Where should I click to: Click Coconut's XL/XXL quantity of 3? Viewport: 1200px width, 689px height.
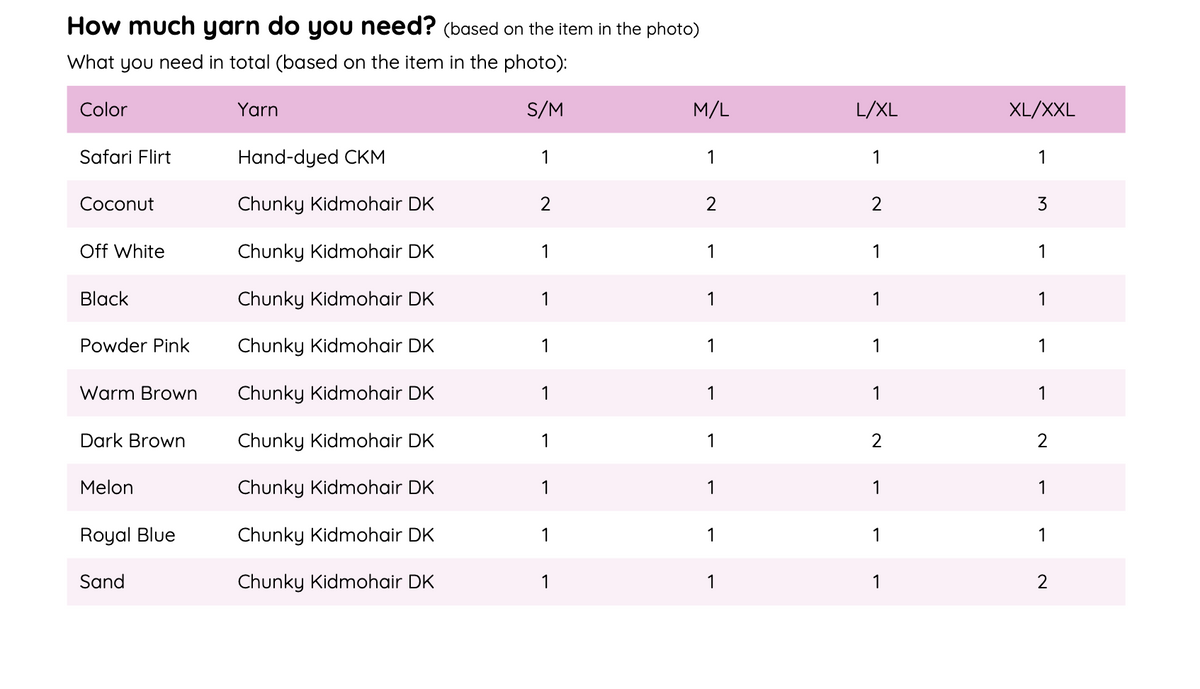pos(1042,204)
